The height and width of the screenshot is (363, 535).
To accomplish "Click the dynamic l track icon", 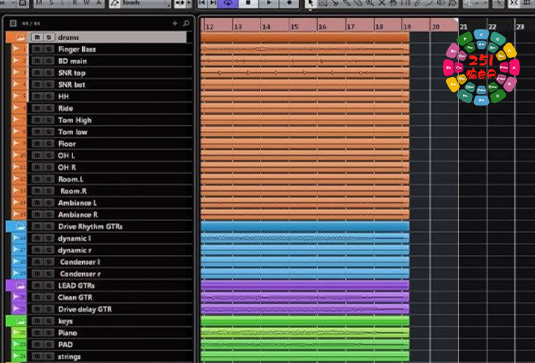I will (18, 238).
